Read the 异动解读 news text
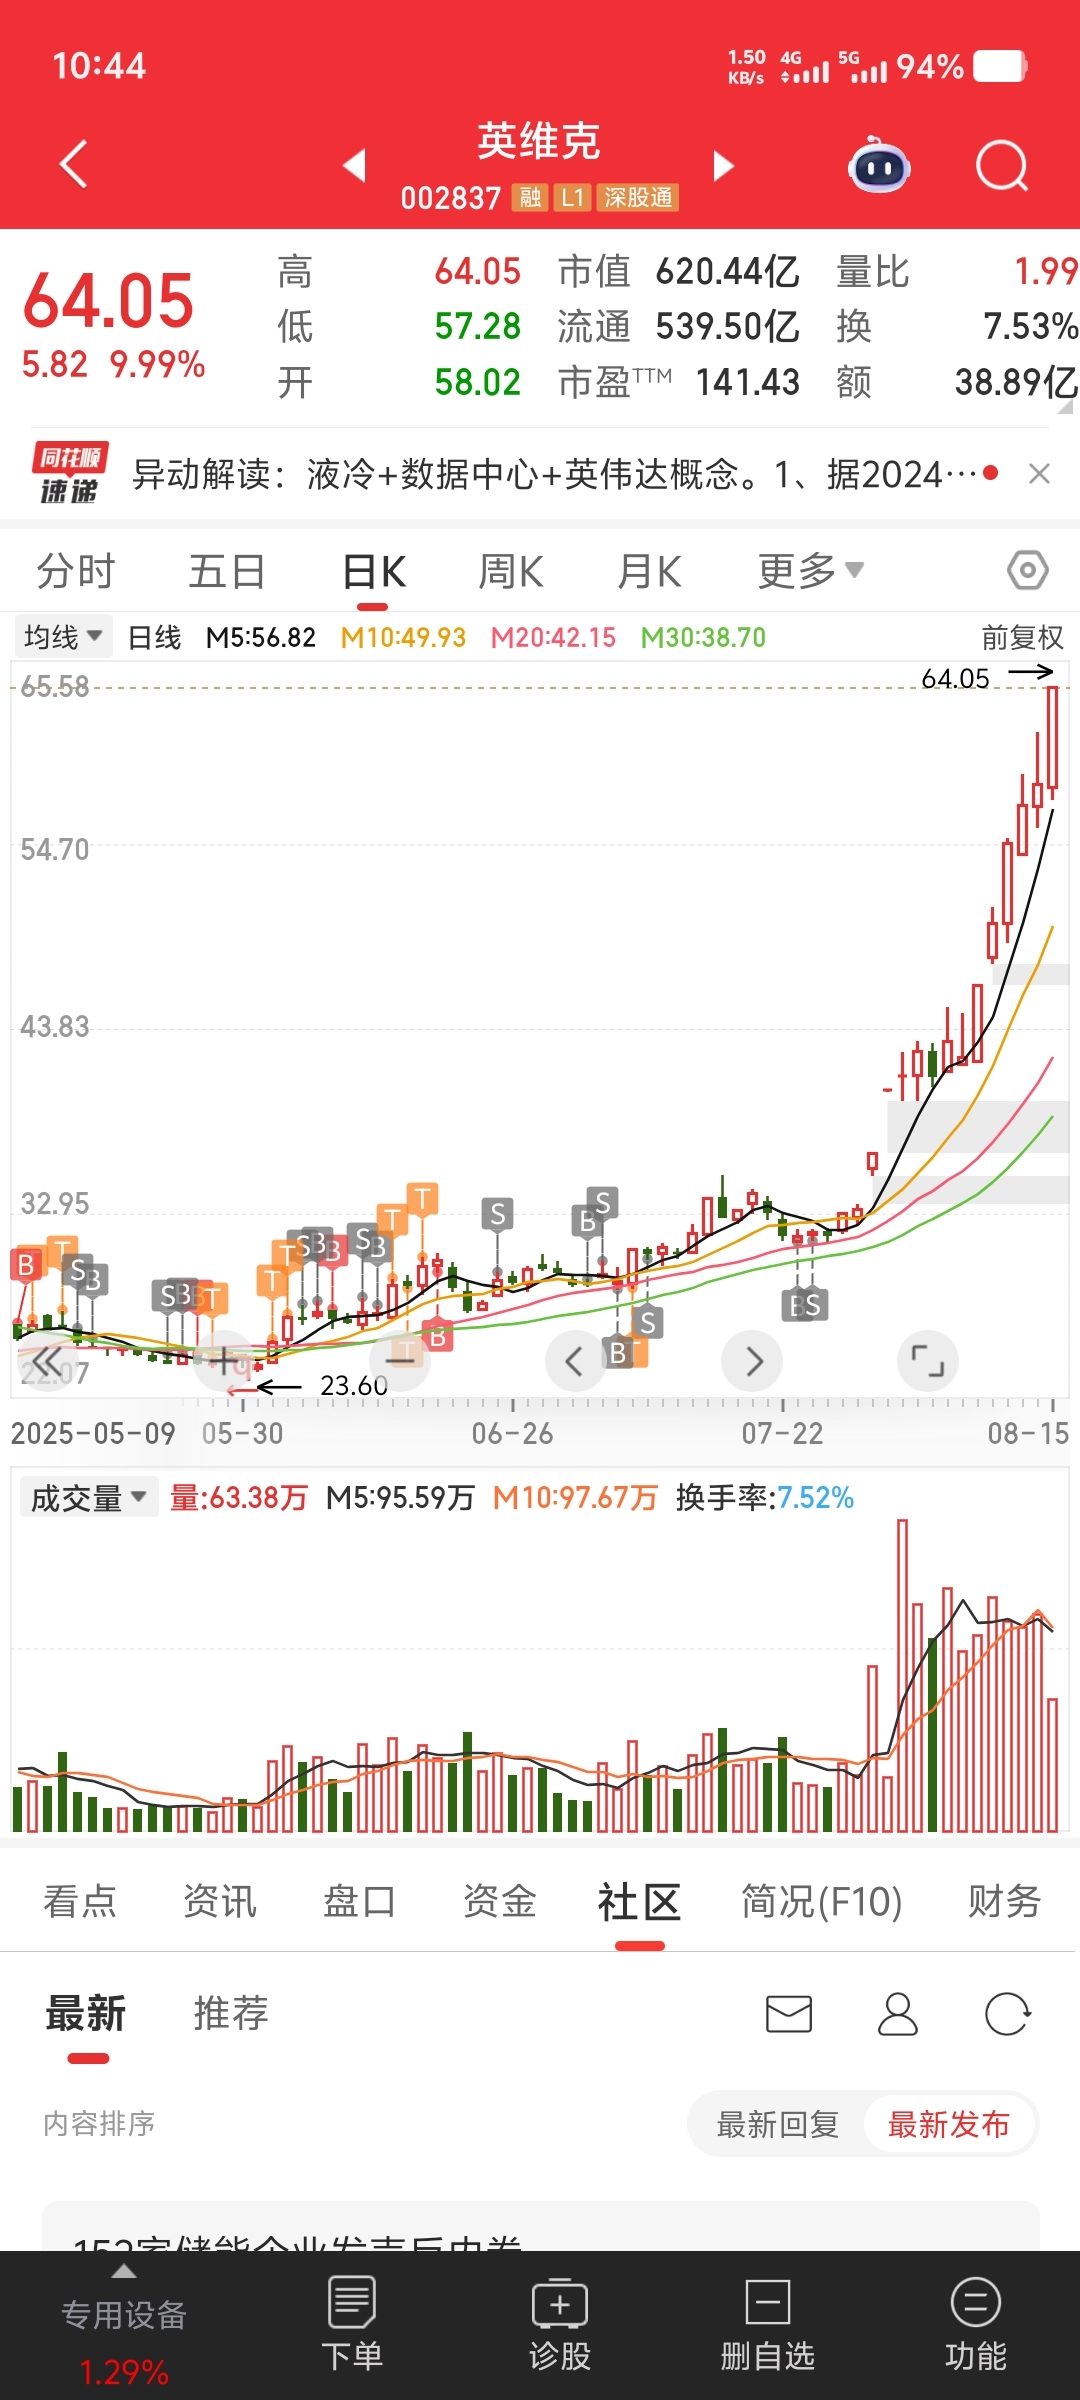 554,474
